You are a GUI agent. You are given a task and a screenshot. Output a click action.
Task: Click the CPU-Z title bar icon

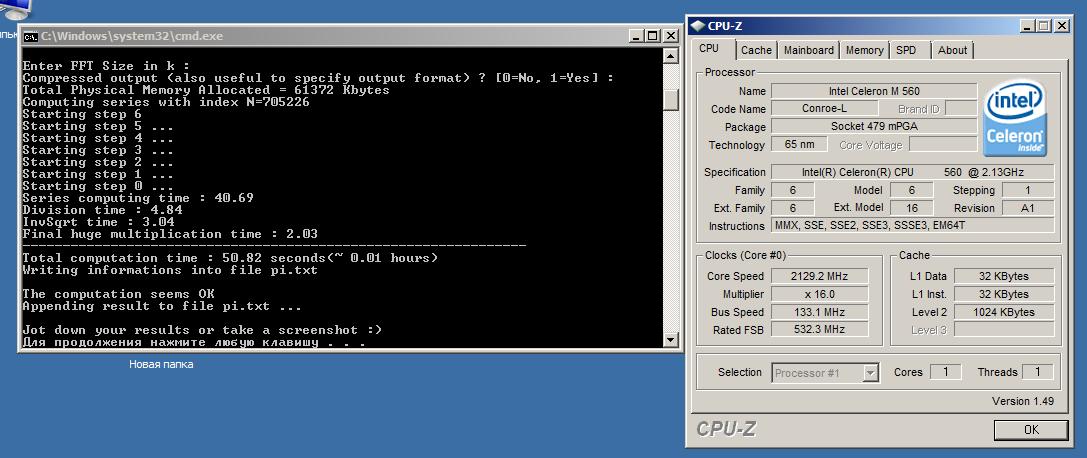point(697,26)
